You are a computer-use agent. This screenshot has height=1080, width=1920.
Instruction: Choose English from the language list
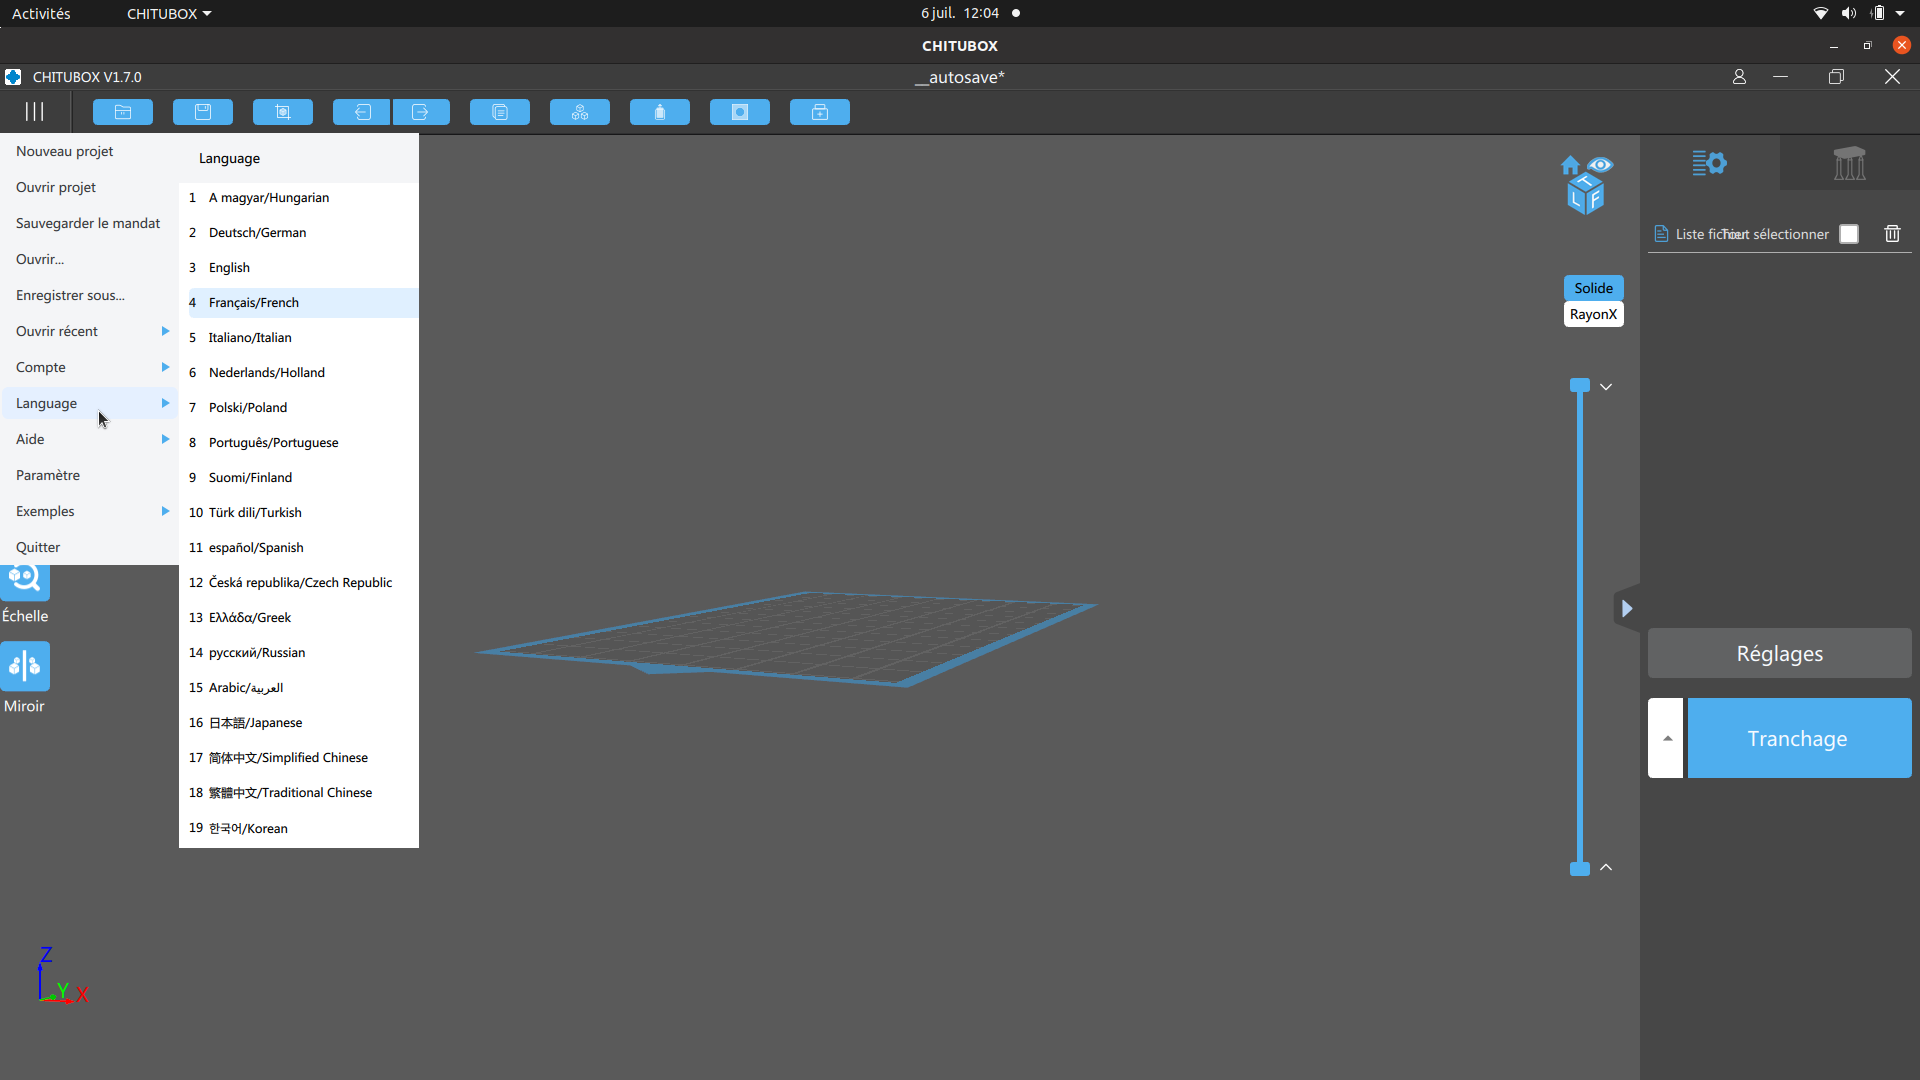pos(229,267)
